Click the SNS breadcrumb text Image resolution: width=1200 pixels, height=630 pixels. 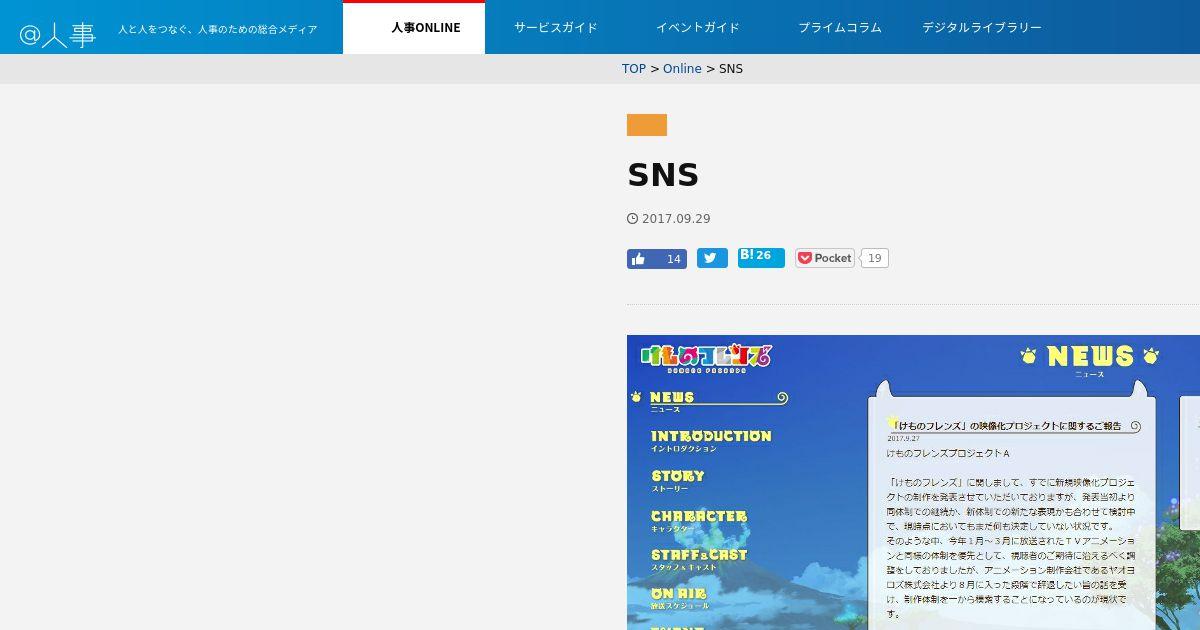731,69
